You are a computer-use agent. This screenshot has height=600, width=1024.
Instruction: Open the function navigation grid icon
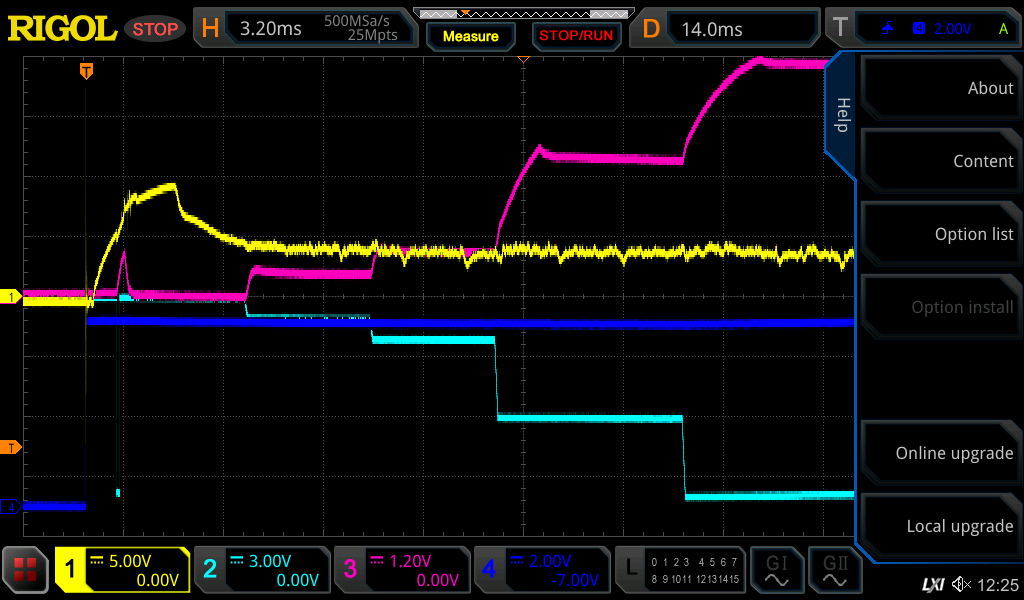pyautogui.click(x=26, y=570)
